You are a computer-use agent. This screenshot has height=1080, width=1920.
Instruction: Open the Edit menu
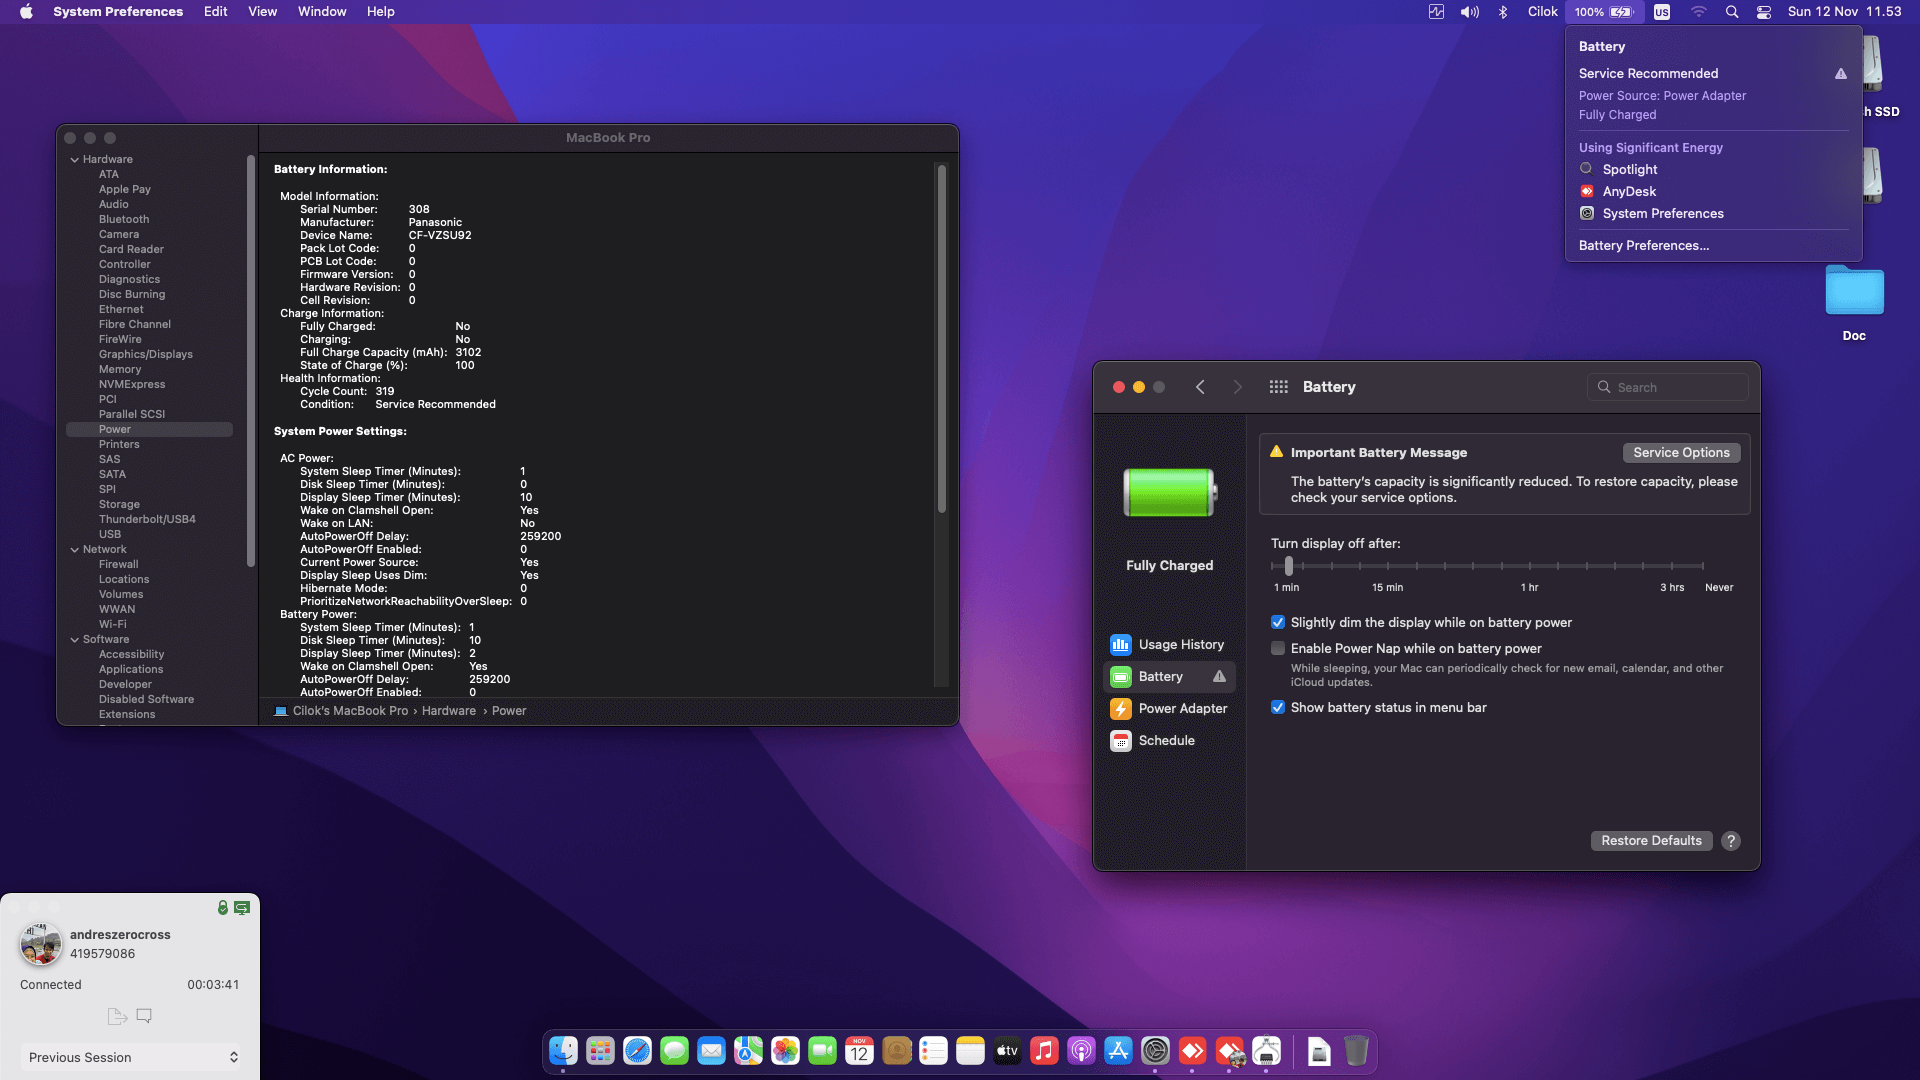pos(216,12)
